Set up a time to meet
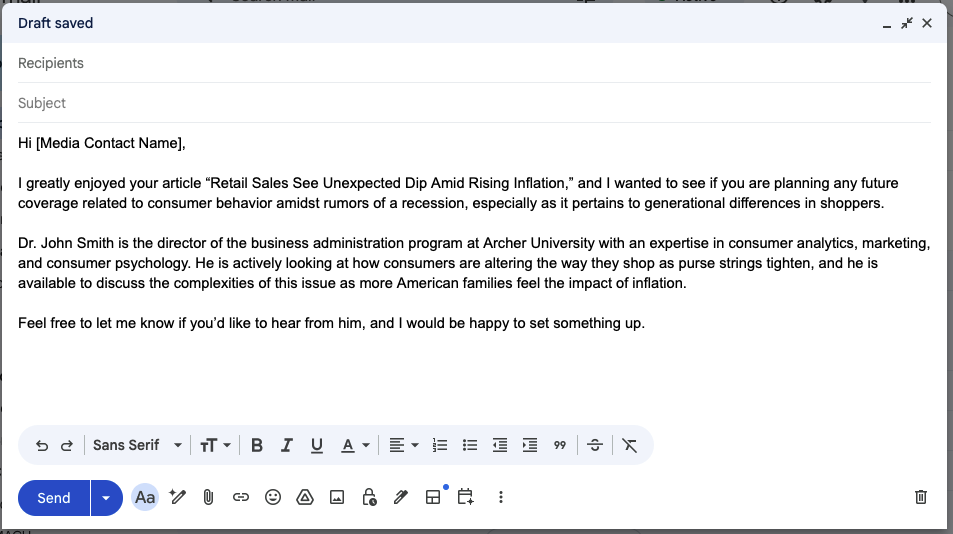The height and width of the screenshot is (534, 953). pos(466,497)
